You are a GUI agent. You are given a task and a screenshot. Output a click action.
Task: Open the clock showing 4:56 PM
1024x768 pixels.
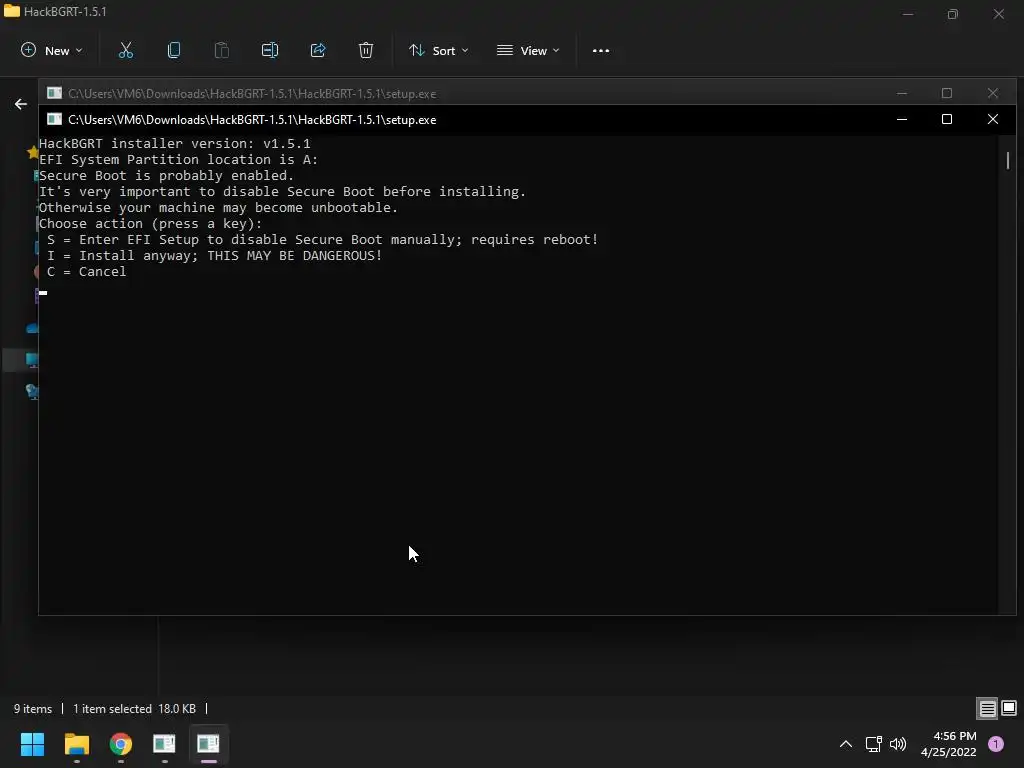[949, 744]
